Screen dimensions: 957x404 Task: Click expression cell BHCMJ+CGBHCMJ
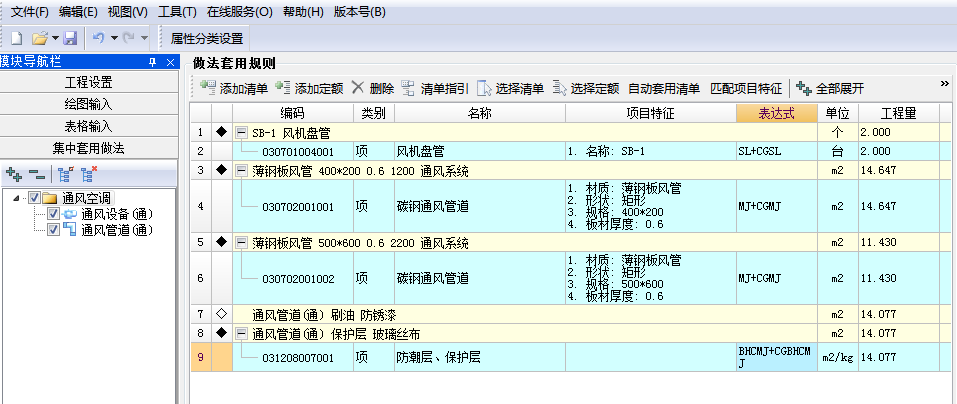(776, 357)
